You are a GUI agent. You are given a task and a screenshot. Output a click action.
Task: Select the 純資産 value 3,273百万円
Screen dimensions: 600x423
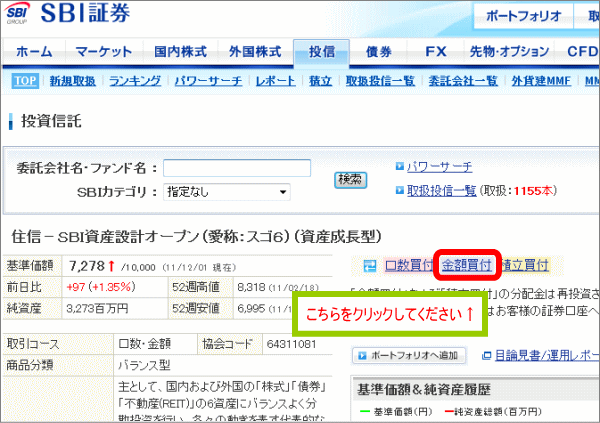(x=97, y=309)
